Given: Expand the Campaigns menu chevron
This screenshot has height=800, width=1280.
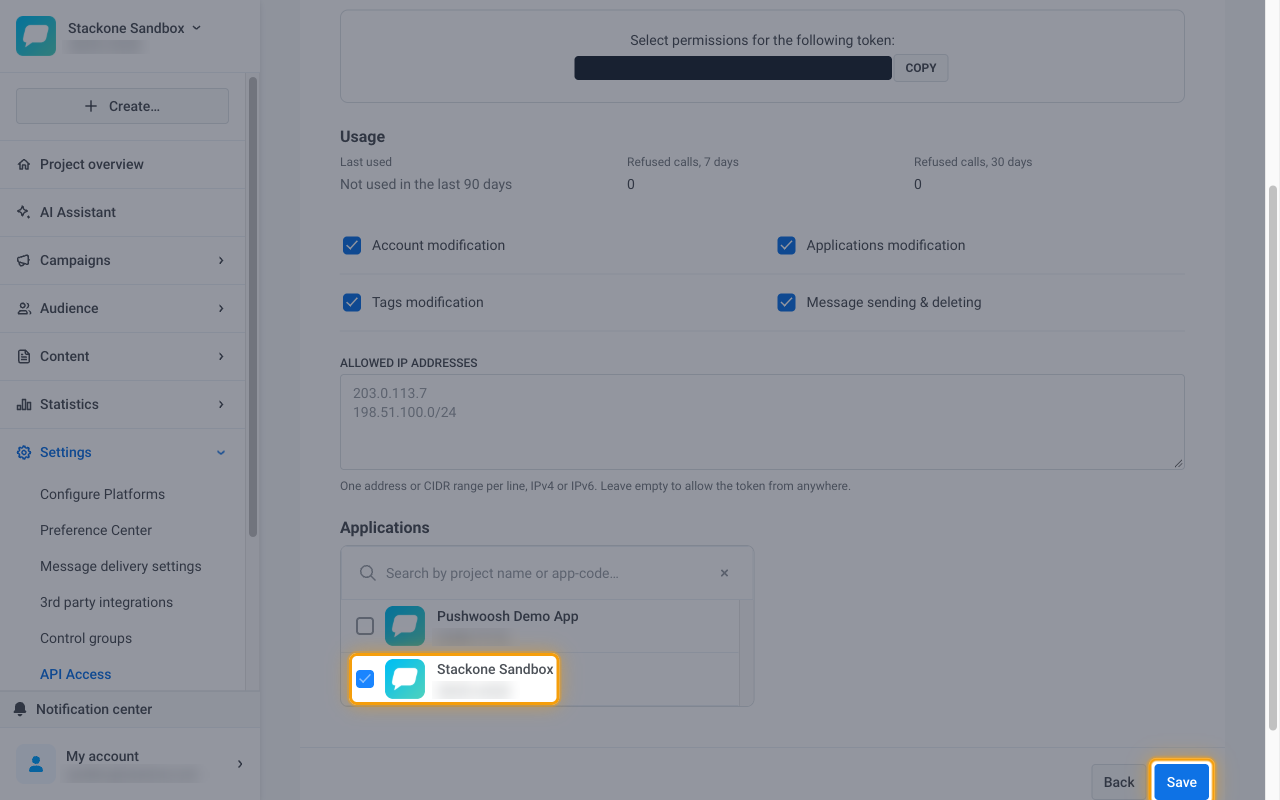Looking at the screenshot, I should click(221, 260).
